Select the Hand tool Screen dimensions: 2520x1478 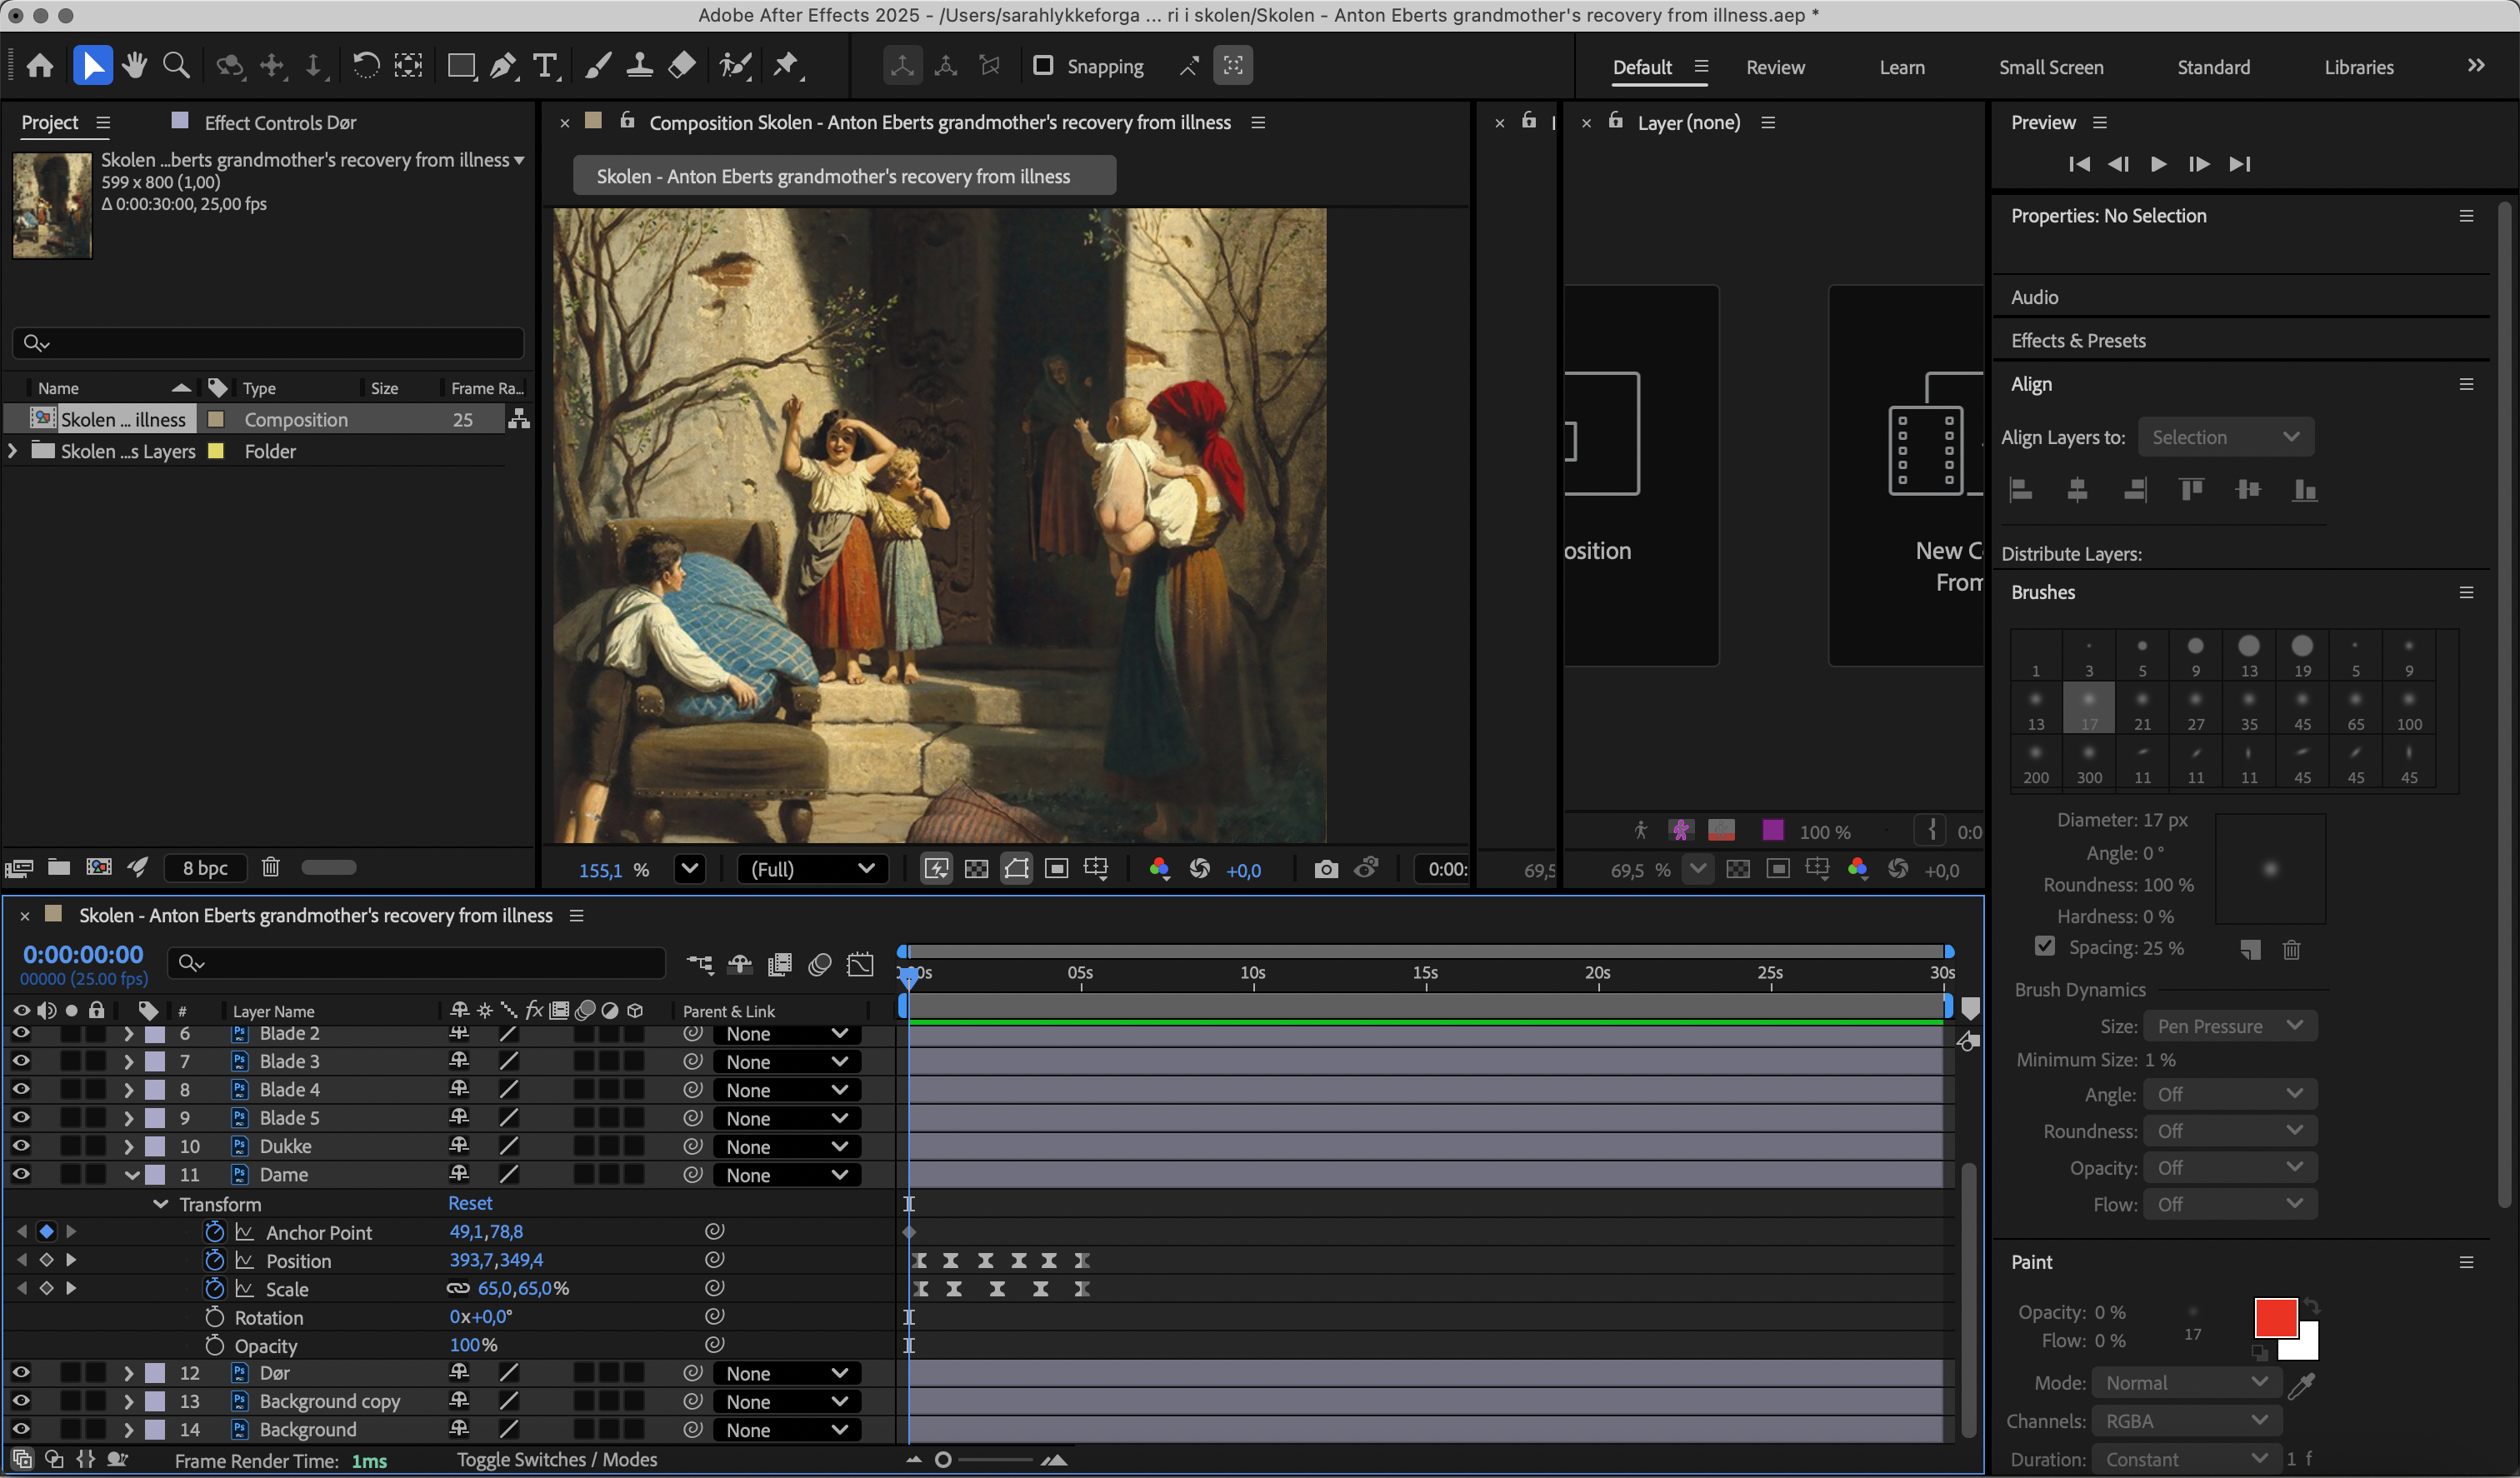(134, 66)
